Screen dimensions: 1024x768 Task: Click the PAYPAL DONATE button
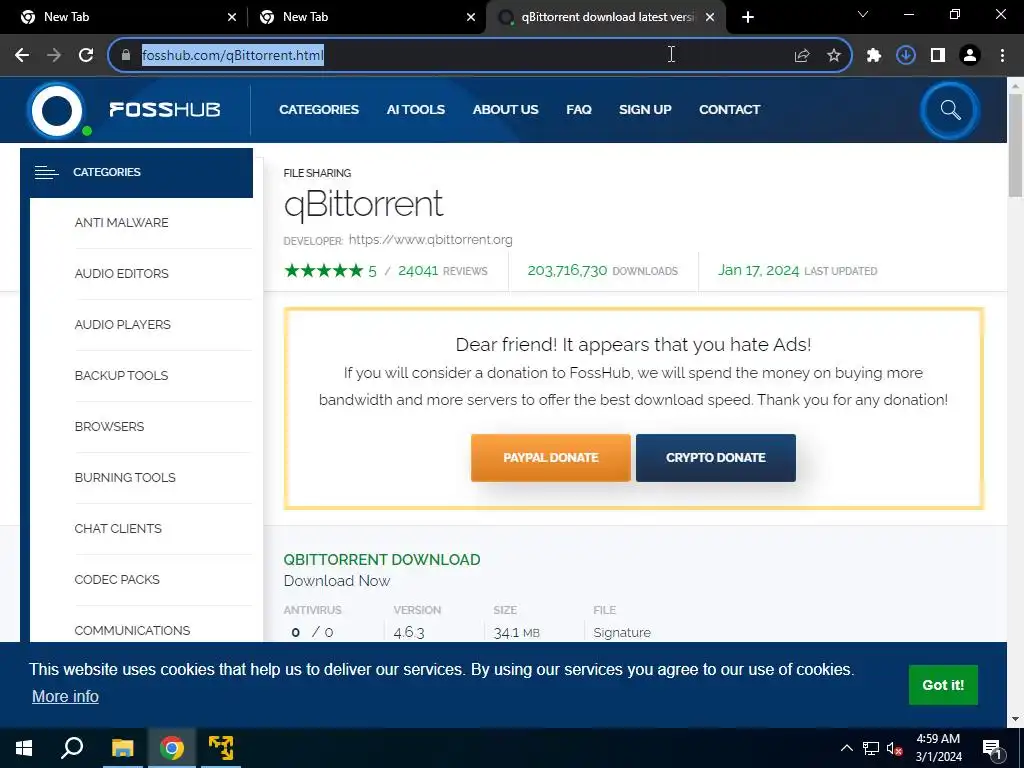[x=551, y=458]
